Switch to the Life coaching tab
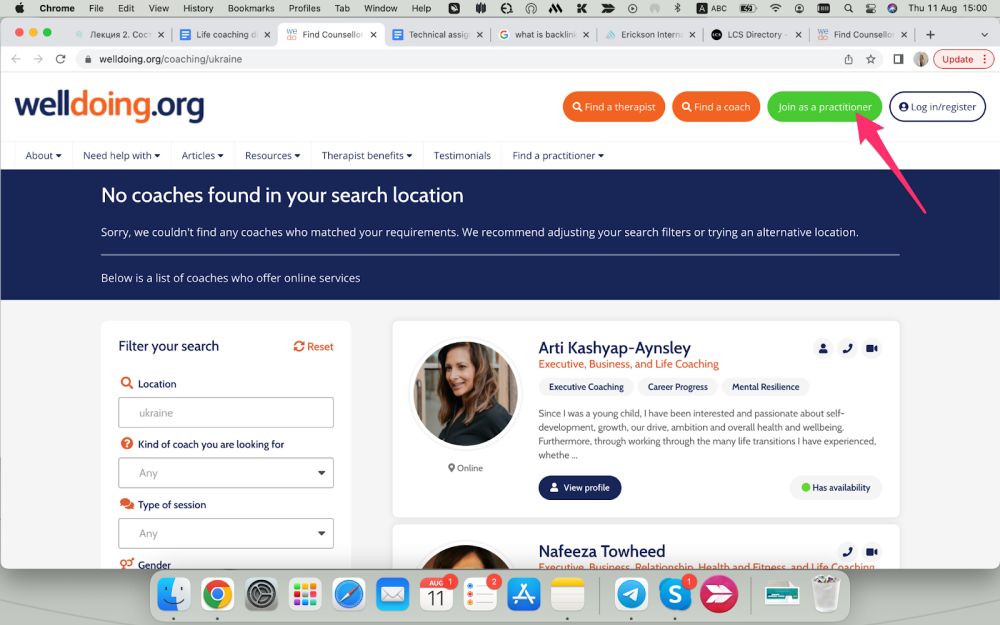Image resolution: width=1000 pixels, height=625 pixels. point(223,34)
